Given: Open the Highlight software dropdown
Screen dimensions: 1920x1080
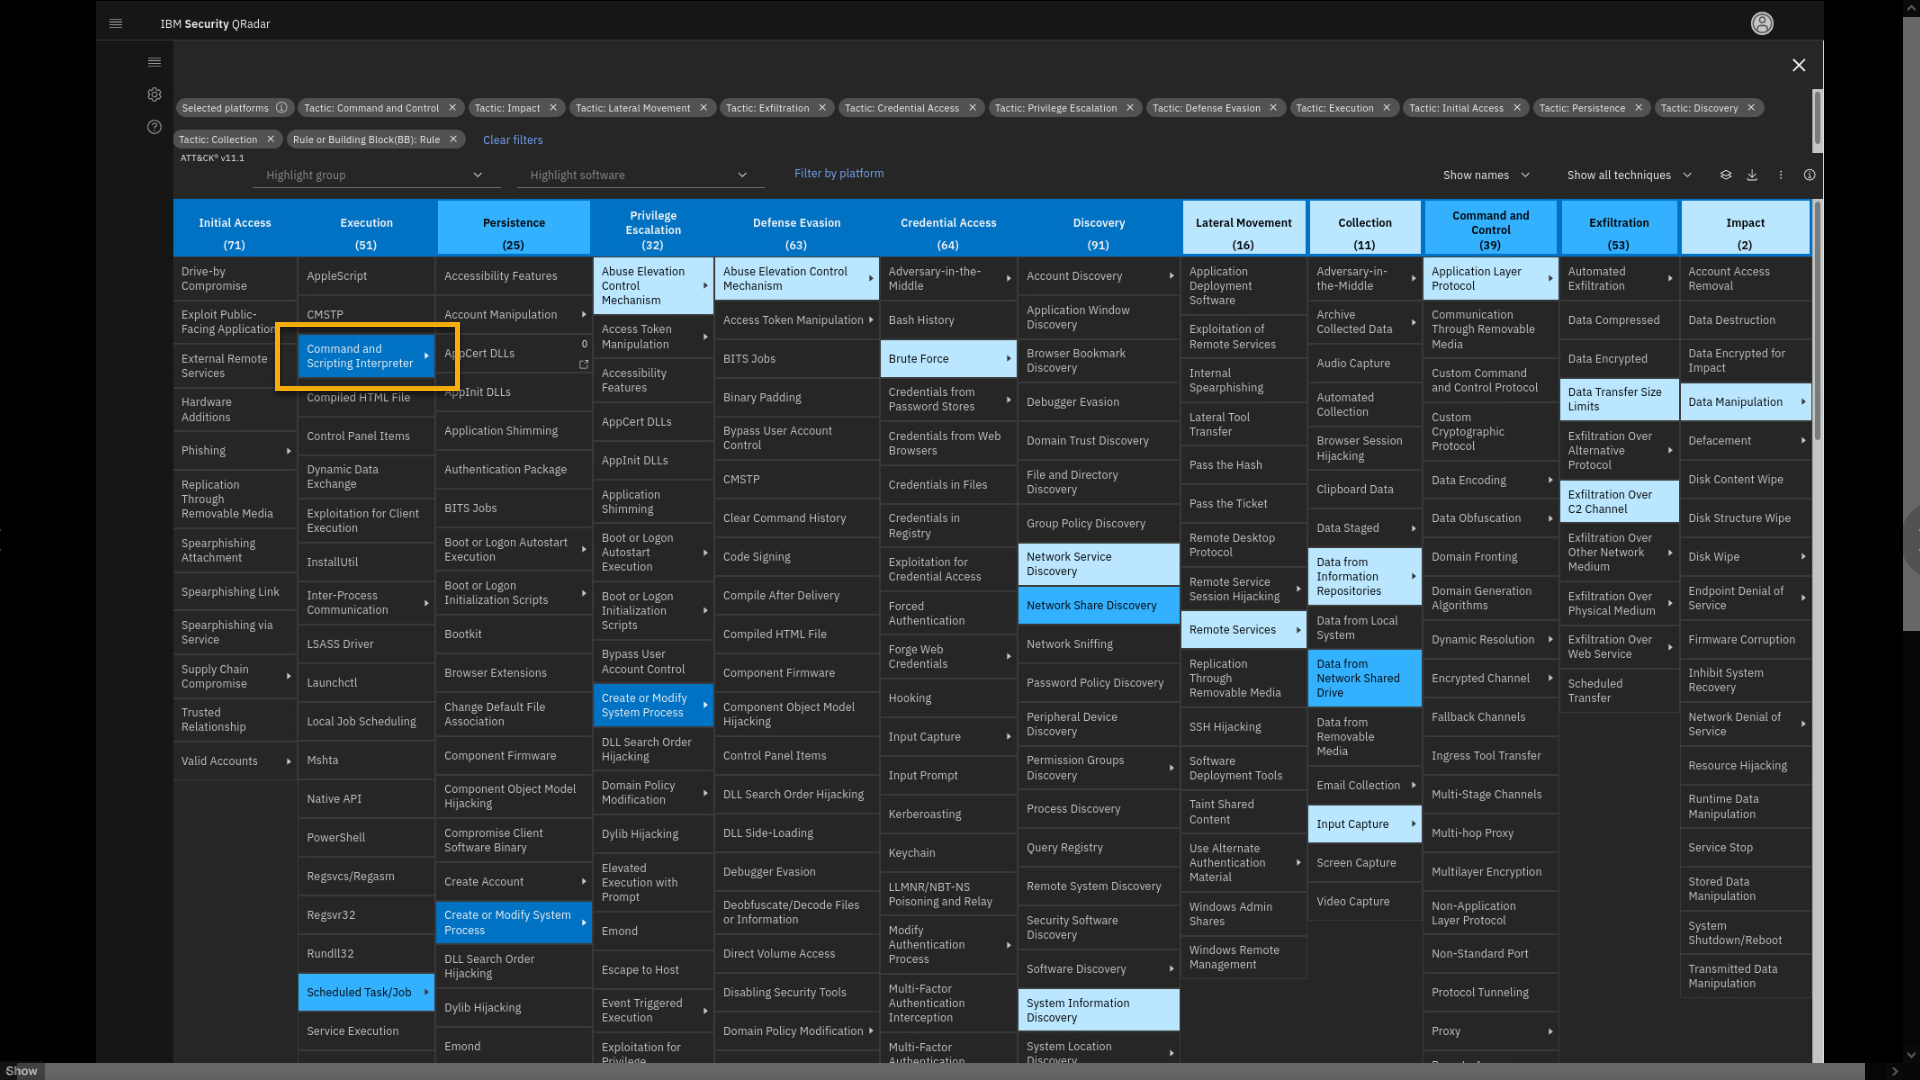Looking at the screenshot, I should coord(638,175).
